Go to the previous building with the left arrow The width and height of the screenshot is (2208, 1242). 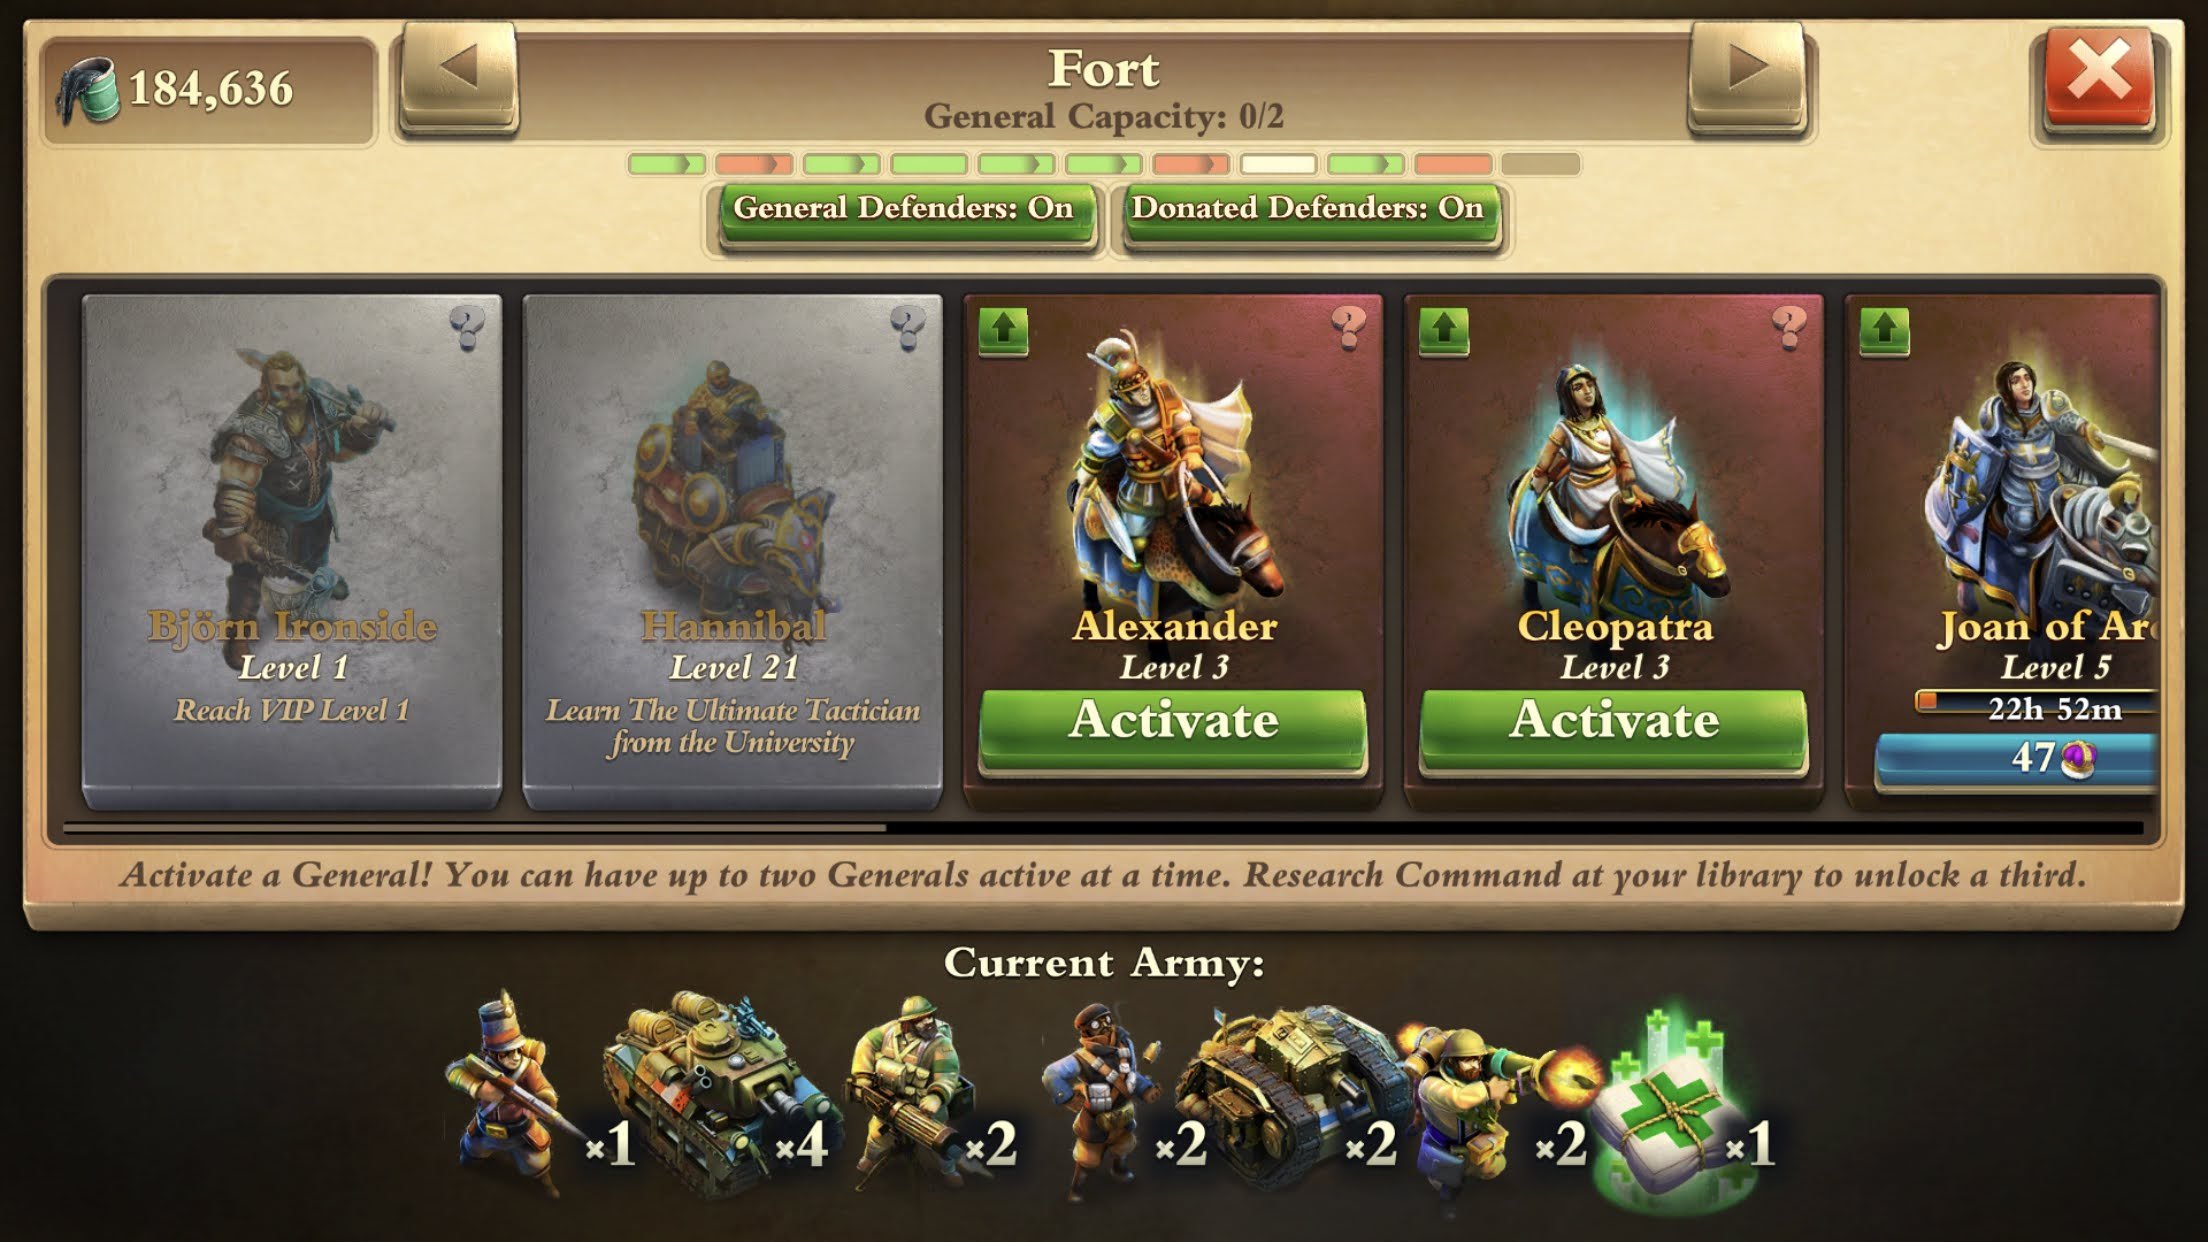click(460, 78)
